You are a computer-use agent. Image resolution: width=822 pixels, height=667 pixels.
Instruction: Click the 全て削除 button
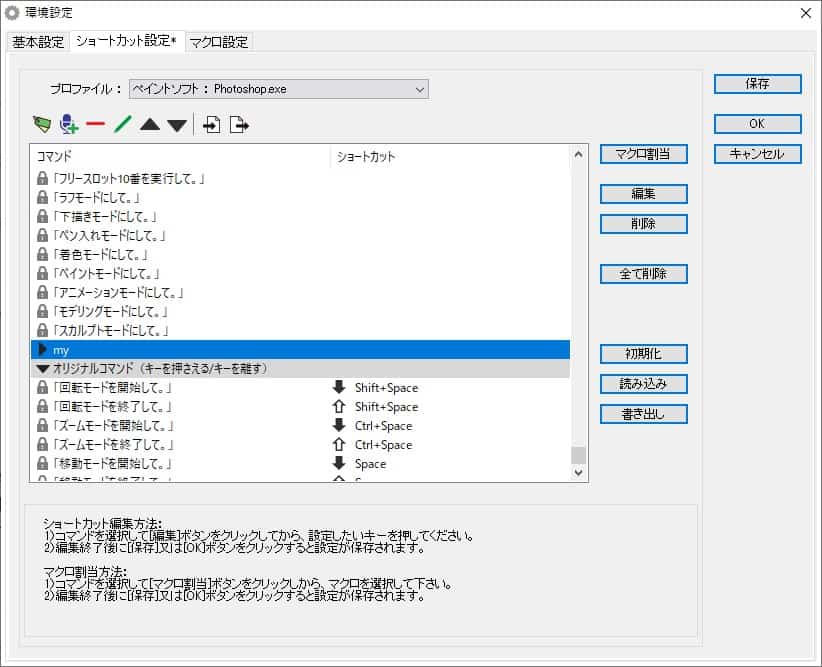(x=643, y=274)
